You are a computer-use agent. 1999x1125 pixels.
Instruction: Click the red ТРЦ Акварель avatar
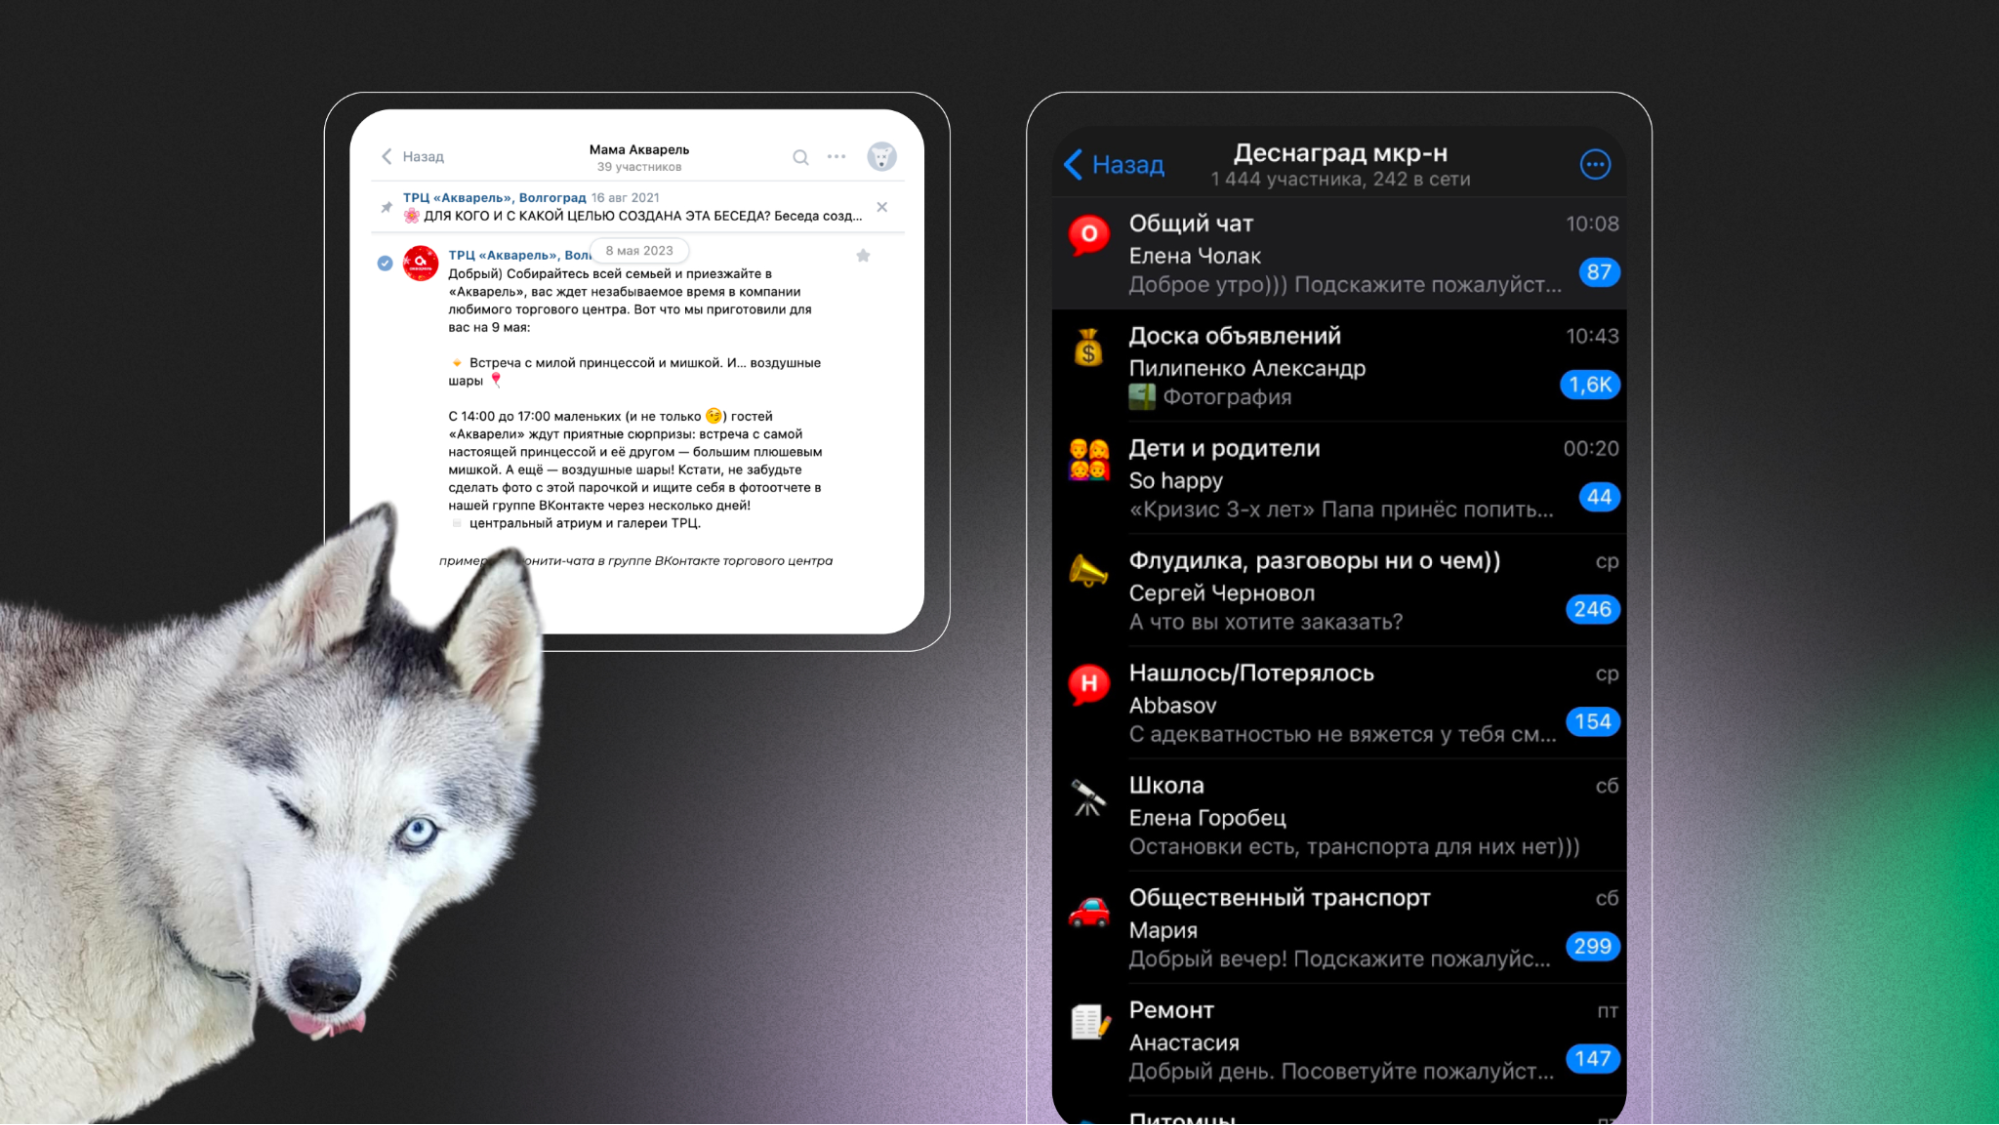click(x=420, y=263)
